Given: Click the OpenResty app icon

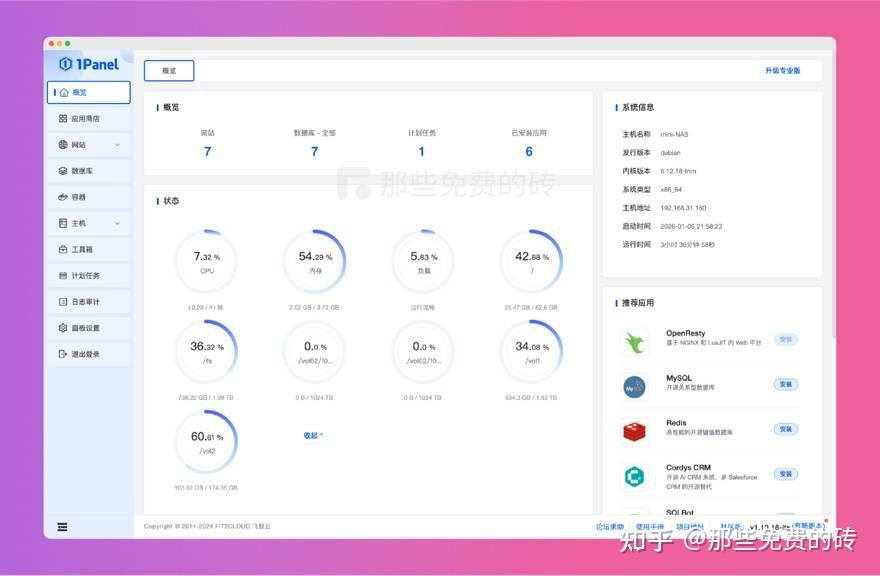Looking at the screenshot, I should [x=635, y=342].
